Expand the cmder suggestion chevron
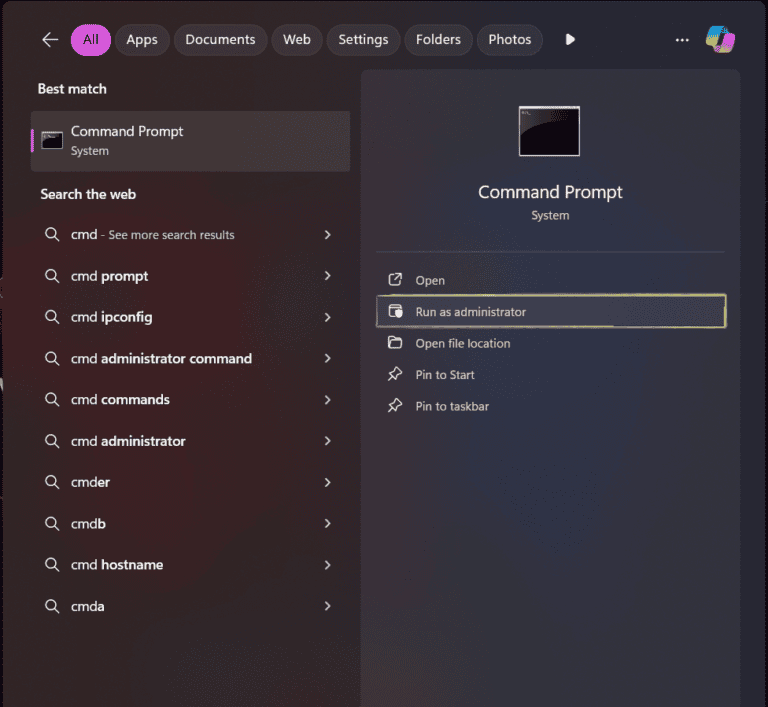Viewport: 768px width, 707px height. (x=328, y=482)
